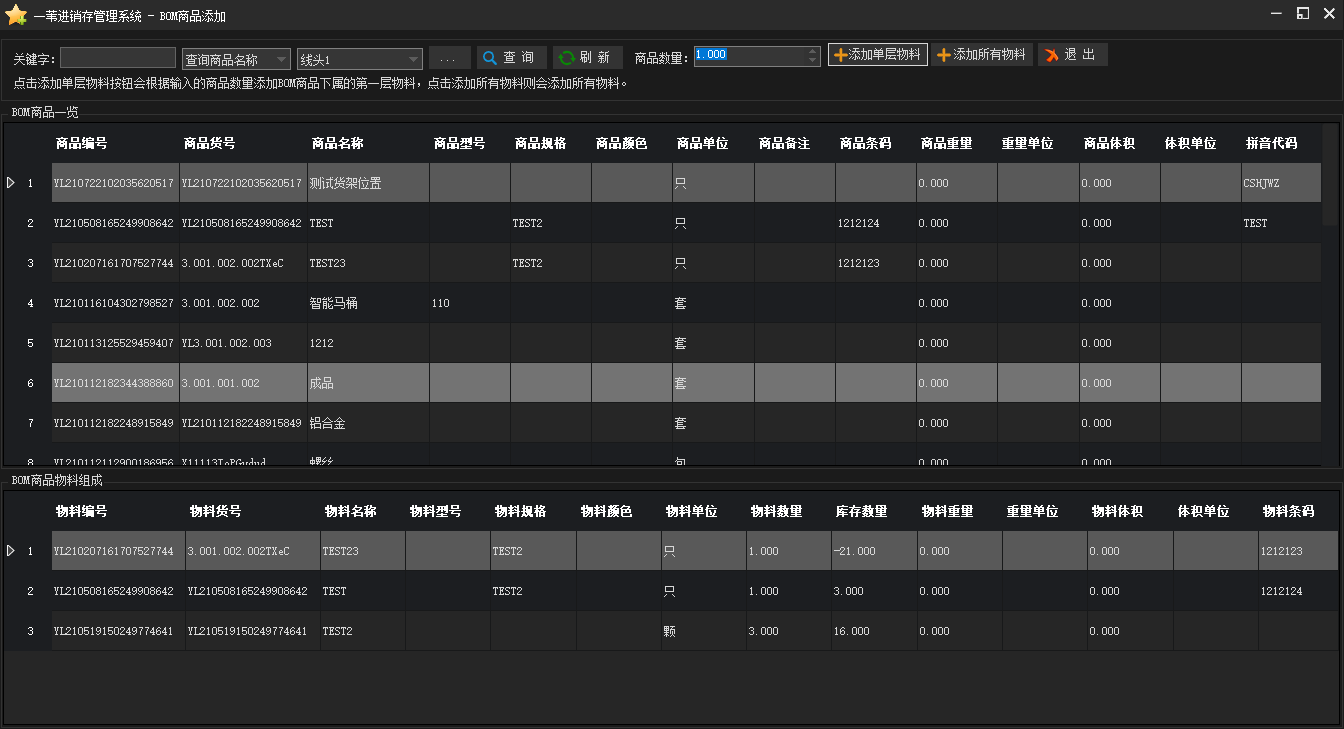Increase 商品数量 with up stepper arrow
Screen dimensions: 1344x729
(813, 51)
